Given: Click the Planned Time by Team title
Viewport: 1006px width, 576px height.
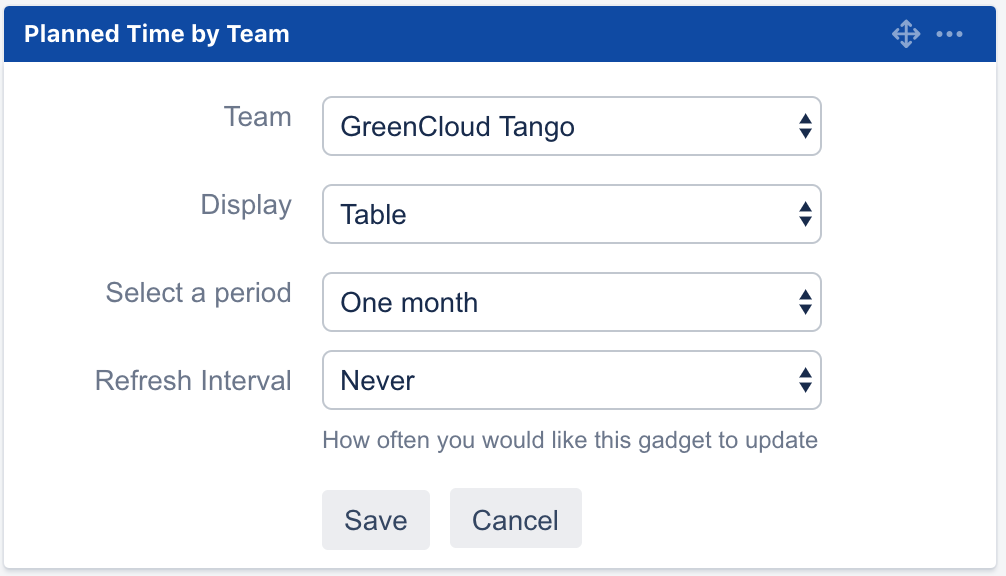Looking at the screenshot, I should (x=157, y=34).
